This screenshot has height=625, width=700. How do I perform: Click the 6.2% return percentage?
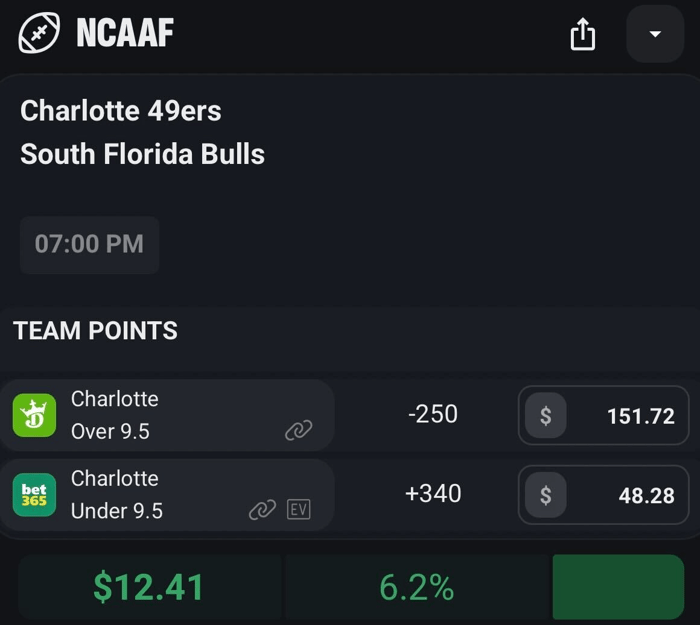tap(417, 587)
